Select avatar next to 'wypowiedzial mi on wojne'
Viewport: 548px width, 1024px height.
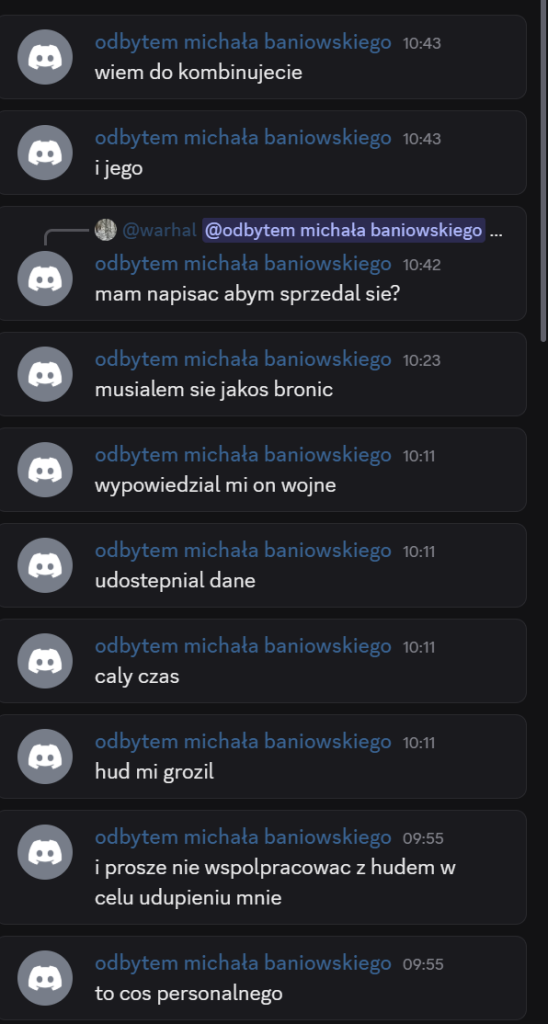coord(45,470)
